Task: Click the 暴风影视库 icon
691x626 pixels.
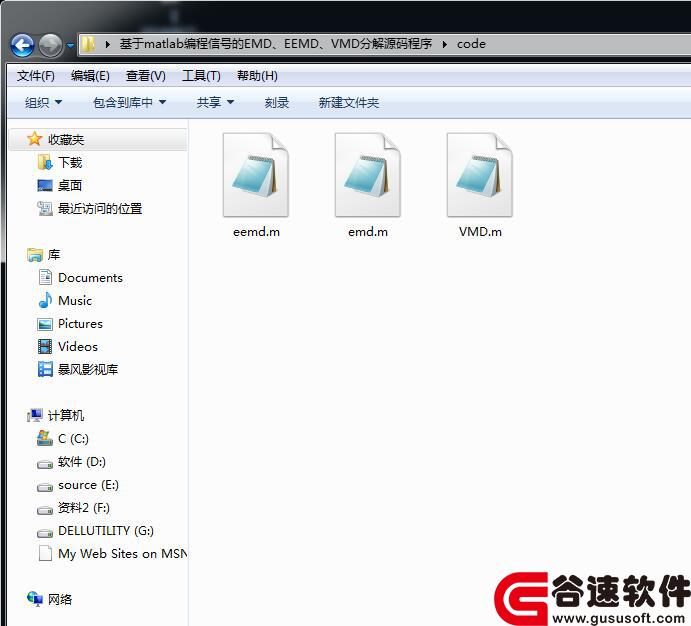Action: pos(45,369)
